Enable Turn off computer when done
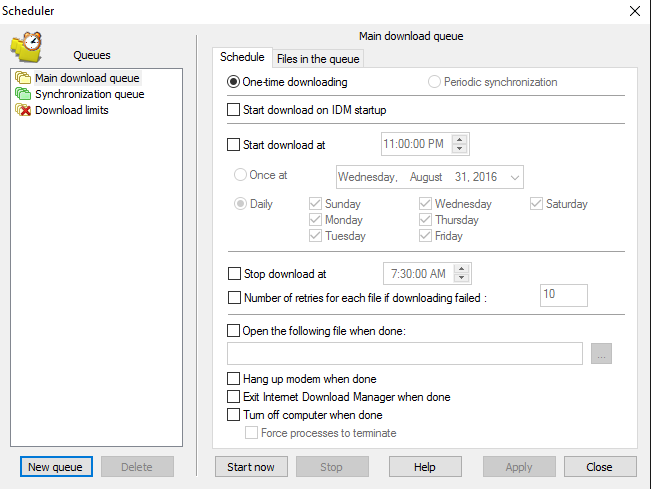Viewport: 651px width, 489px height. point(233,415)
